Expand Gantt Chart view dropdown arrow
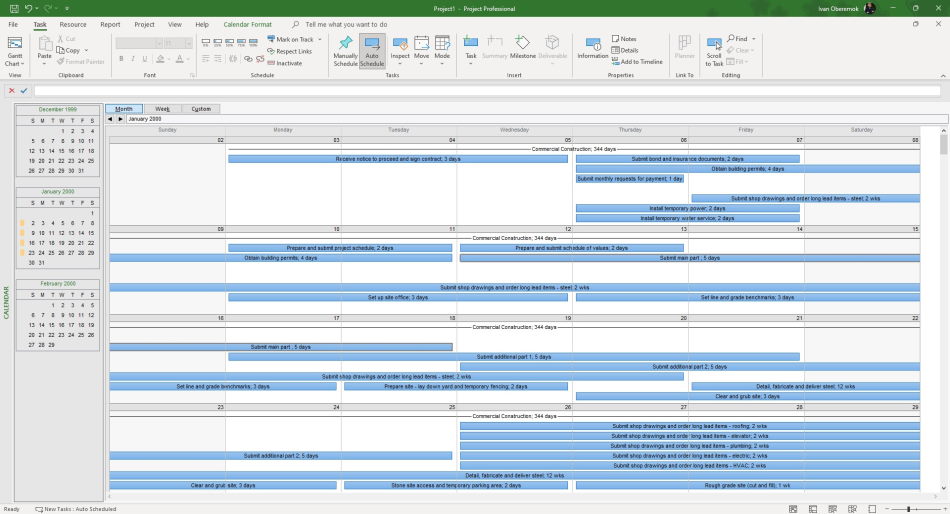The image size is (950, 514). (22, 64)
